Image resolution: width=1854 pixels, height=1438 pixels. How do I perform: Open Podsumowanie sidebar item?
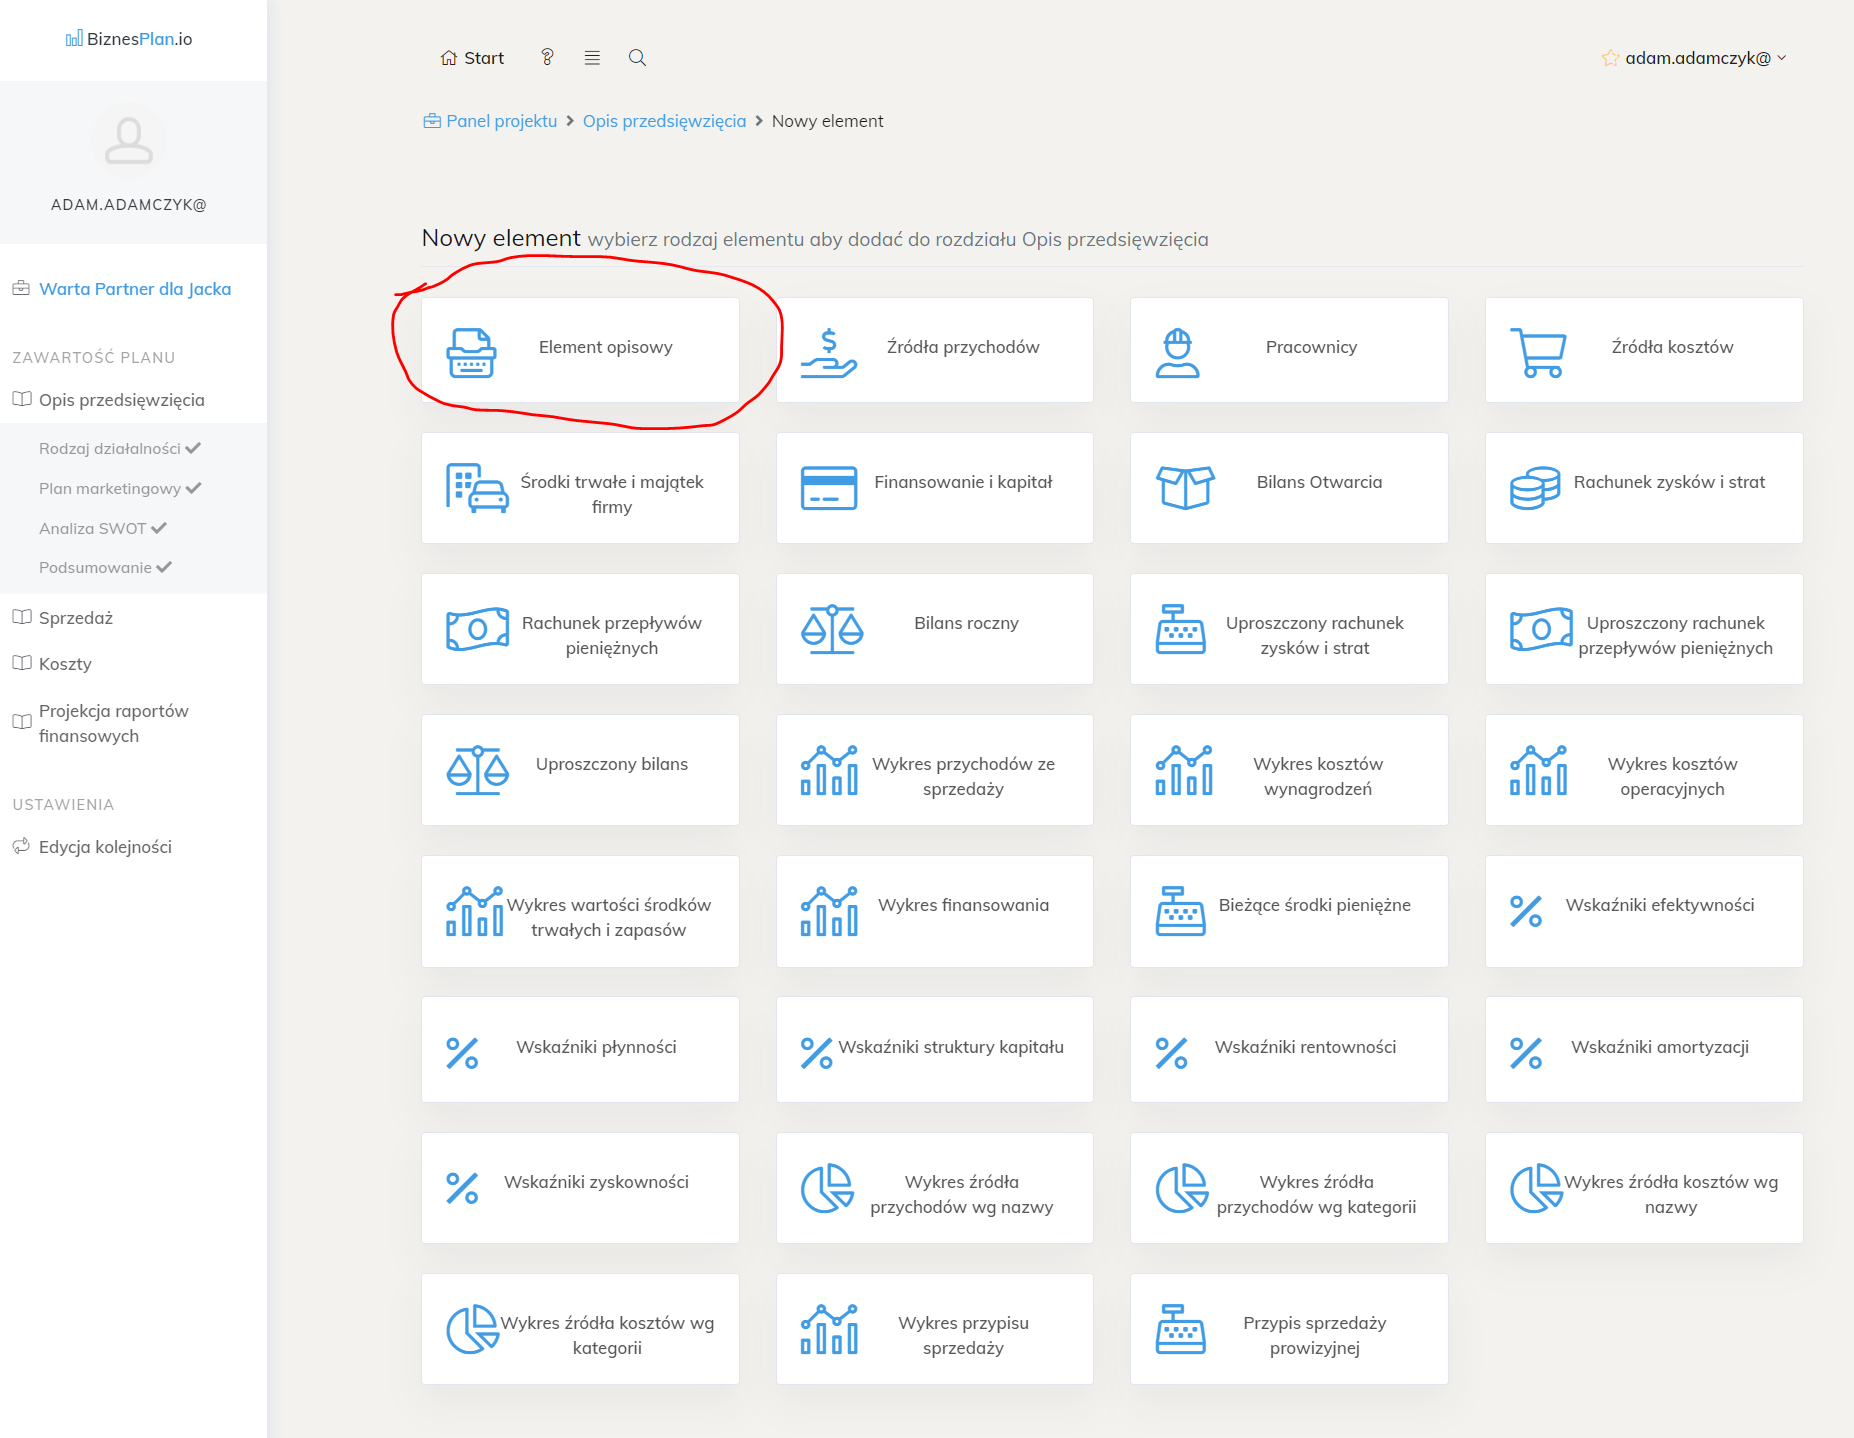[105, 568]
